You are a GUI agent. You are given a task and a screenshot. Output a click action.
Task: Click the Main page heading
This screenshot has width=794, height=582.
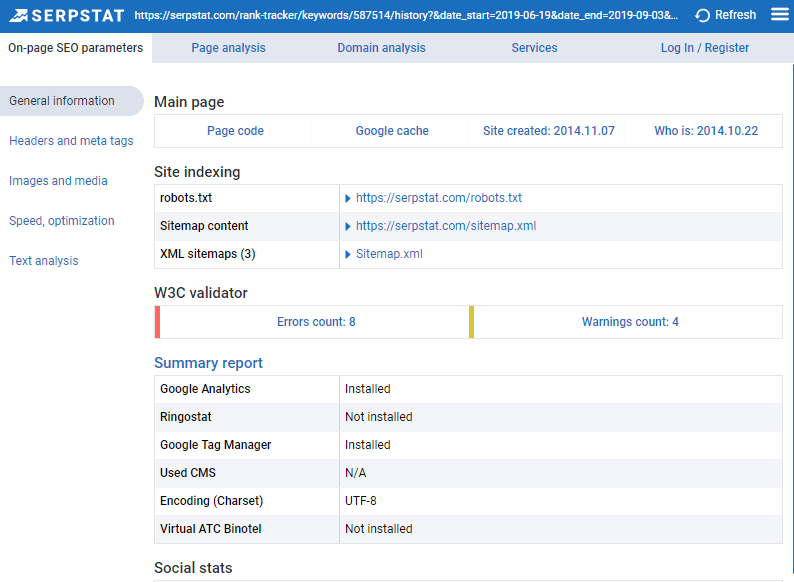pos(189,102)
